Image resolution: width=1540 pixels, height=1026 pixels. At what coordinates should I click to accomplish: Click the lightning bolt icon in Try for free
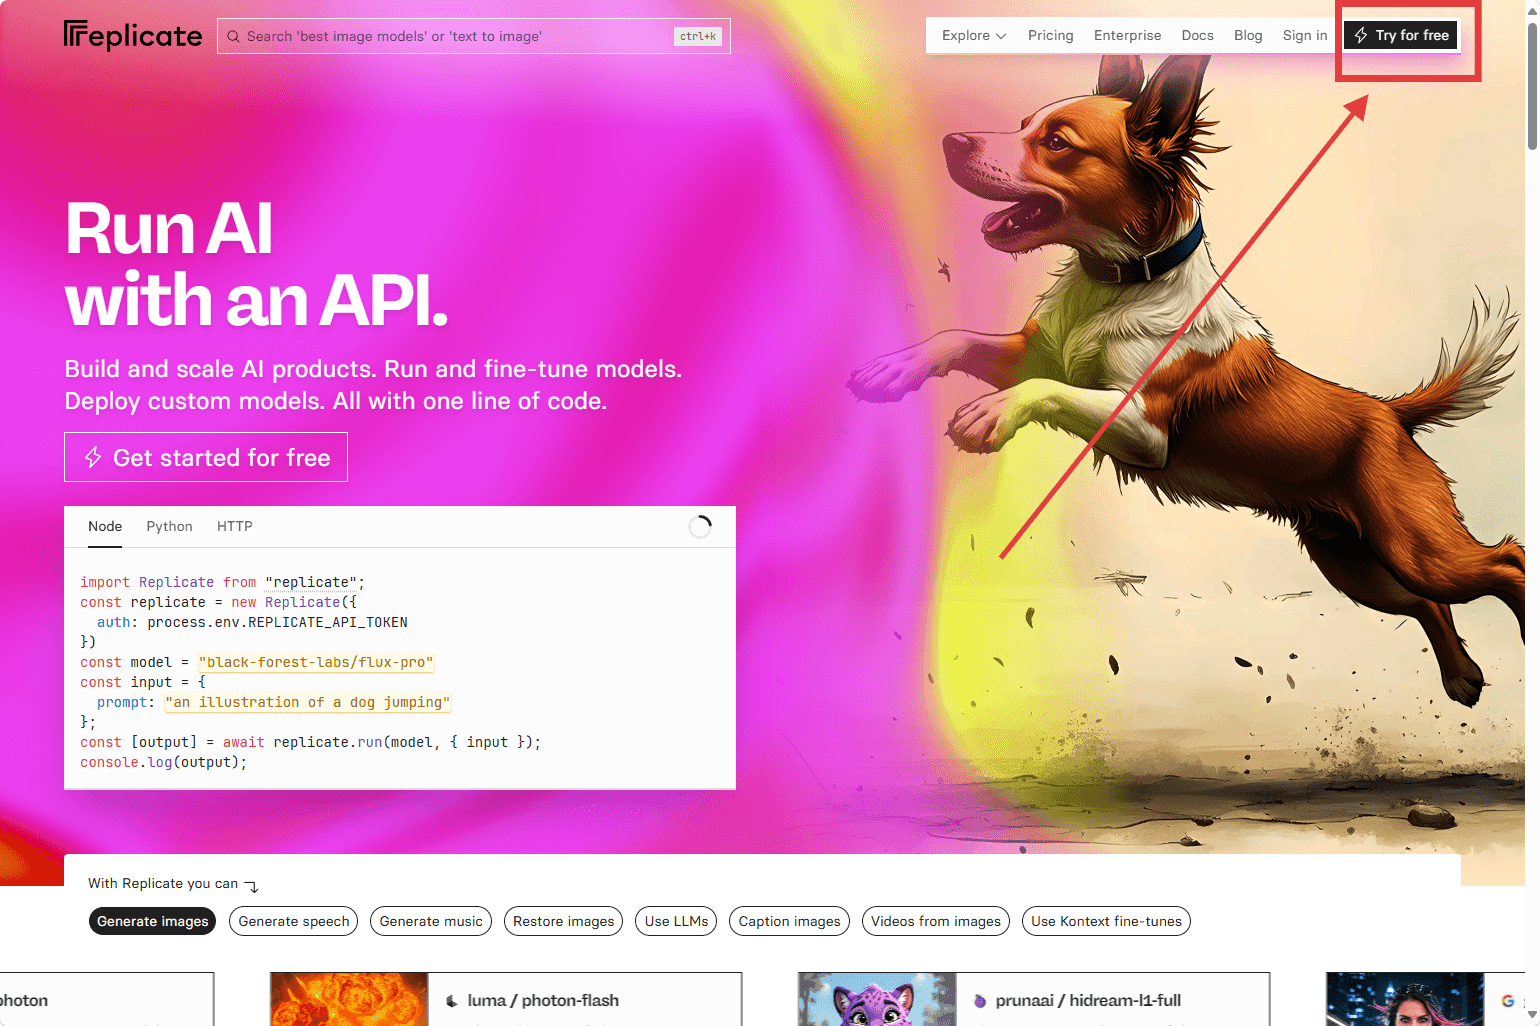(x=1361, y=35)
